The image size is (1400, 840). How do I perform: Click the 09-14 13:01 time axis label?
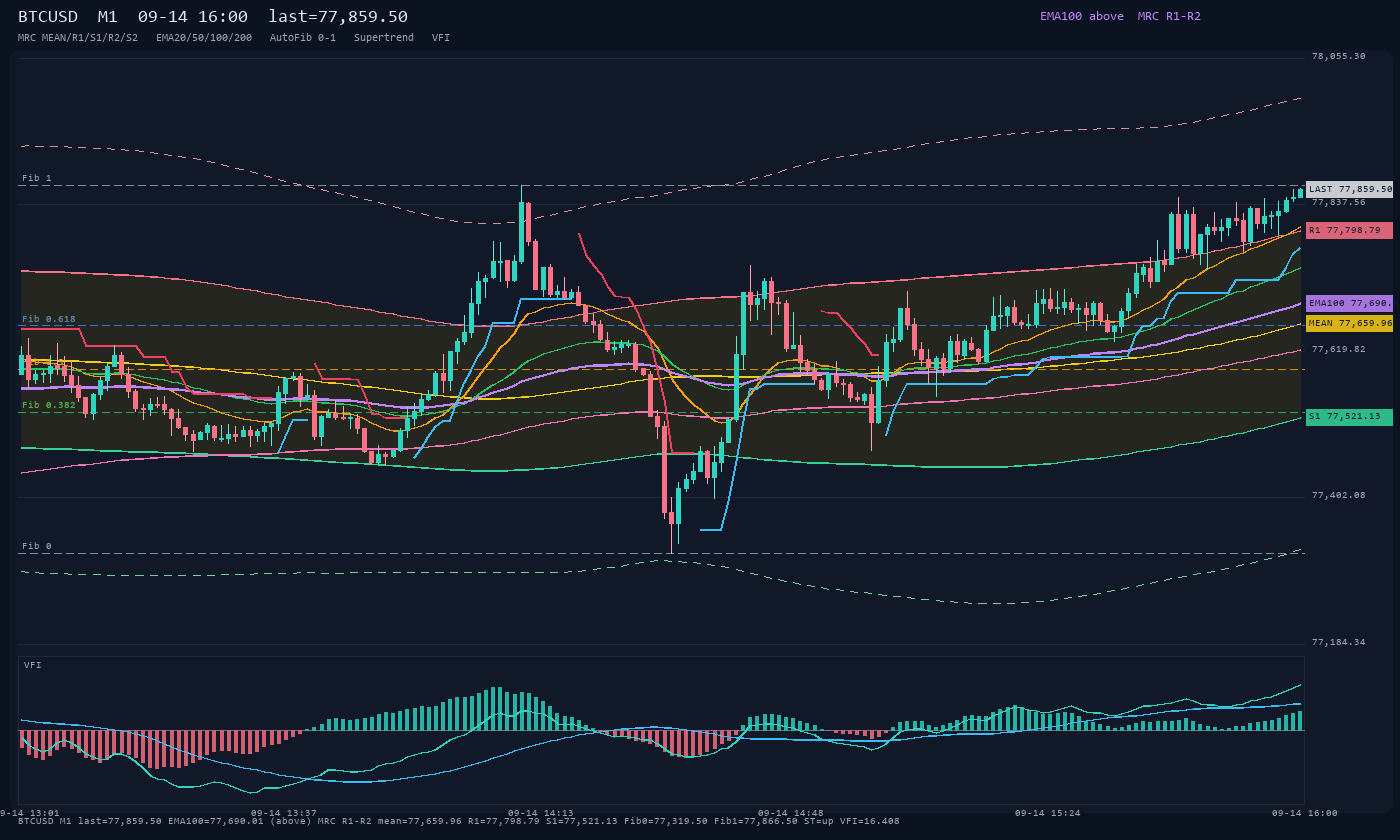coord(30,813)
